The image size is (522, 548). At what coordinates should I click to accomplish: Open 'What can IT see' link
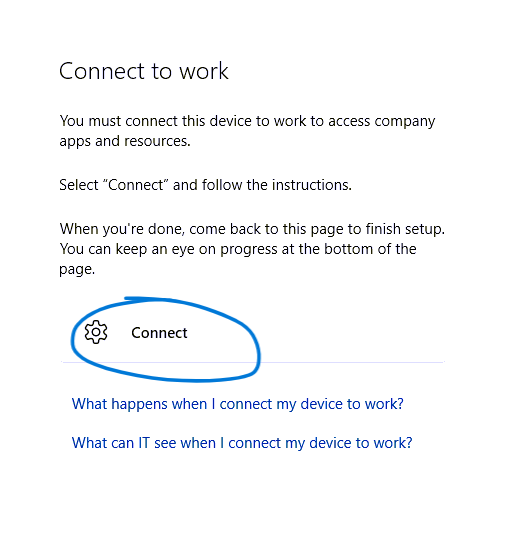[x=242, y=443]
